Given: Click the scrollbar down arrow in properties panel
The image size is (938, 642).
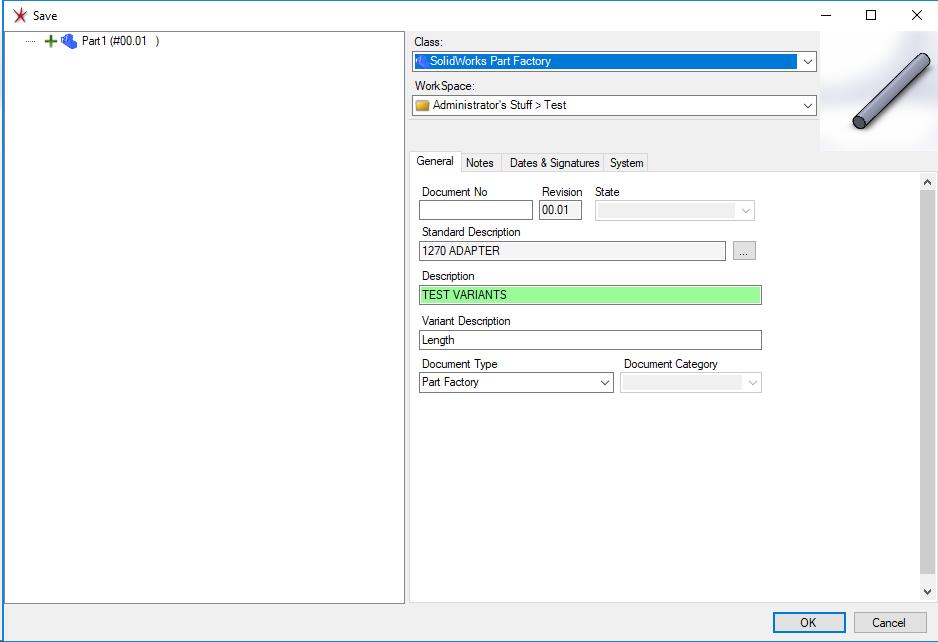Looking at the screenshot, I should (928, 593).
